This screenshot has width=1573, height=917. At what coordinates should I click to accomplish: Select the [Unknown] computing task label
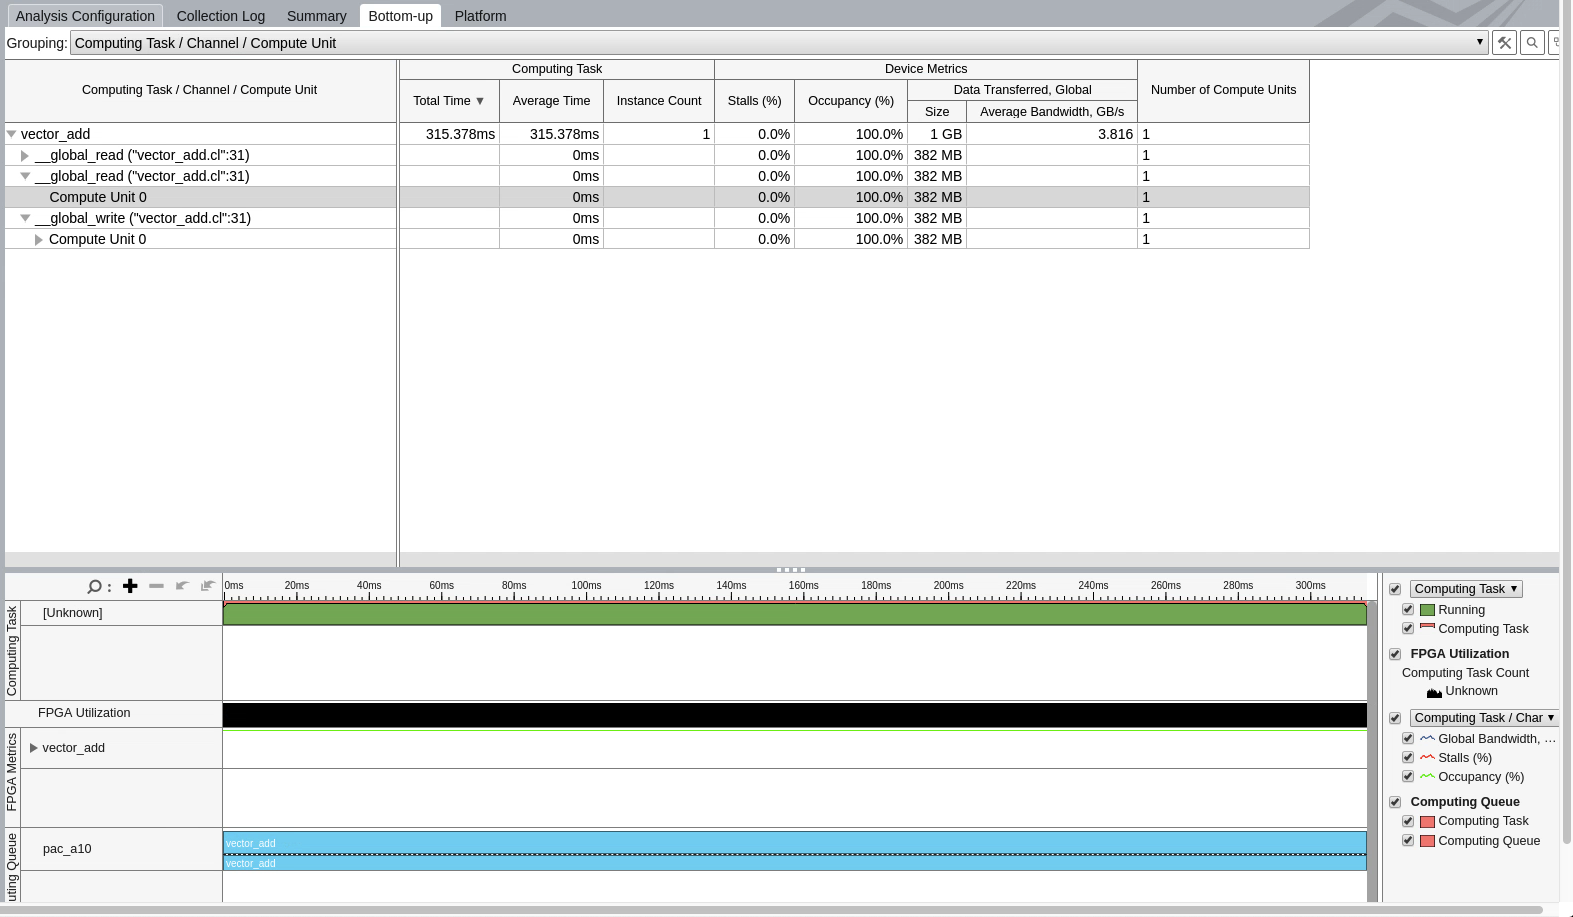coord(72,613)
